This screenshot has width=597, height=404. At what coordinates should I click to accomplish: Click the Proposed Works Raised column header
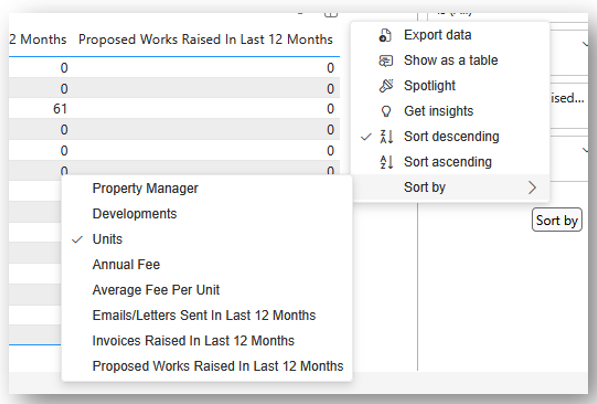point(206,39)
